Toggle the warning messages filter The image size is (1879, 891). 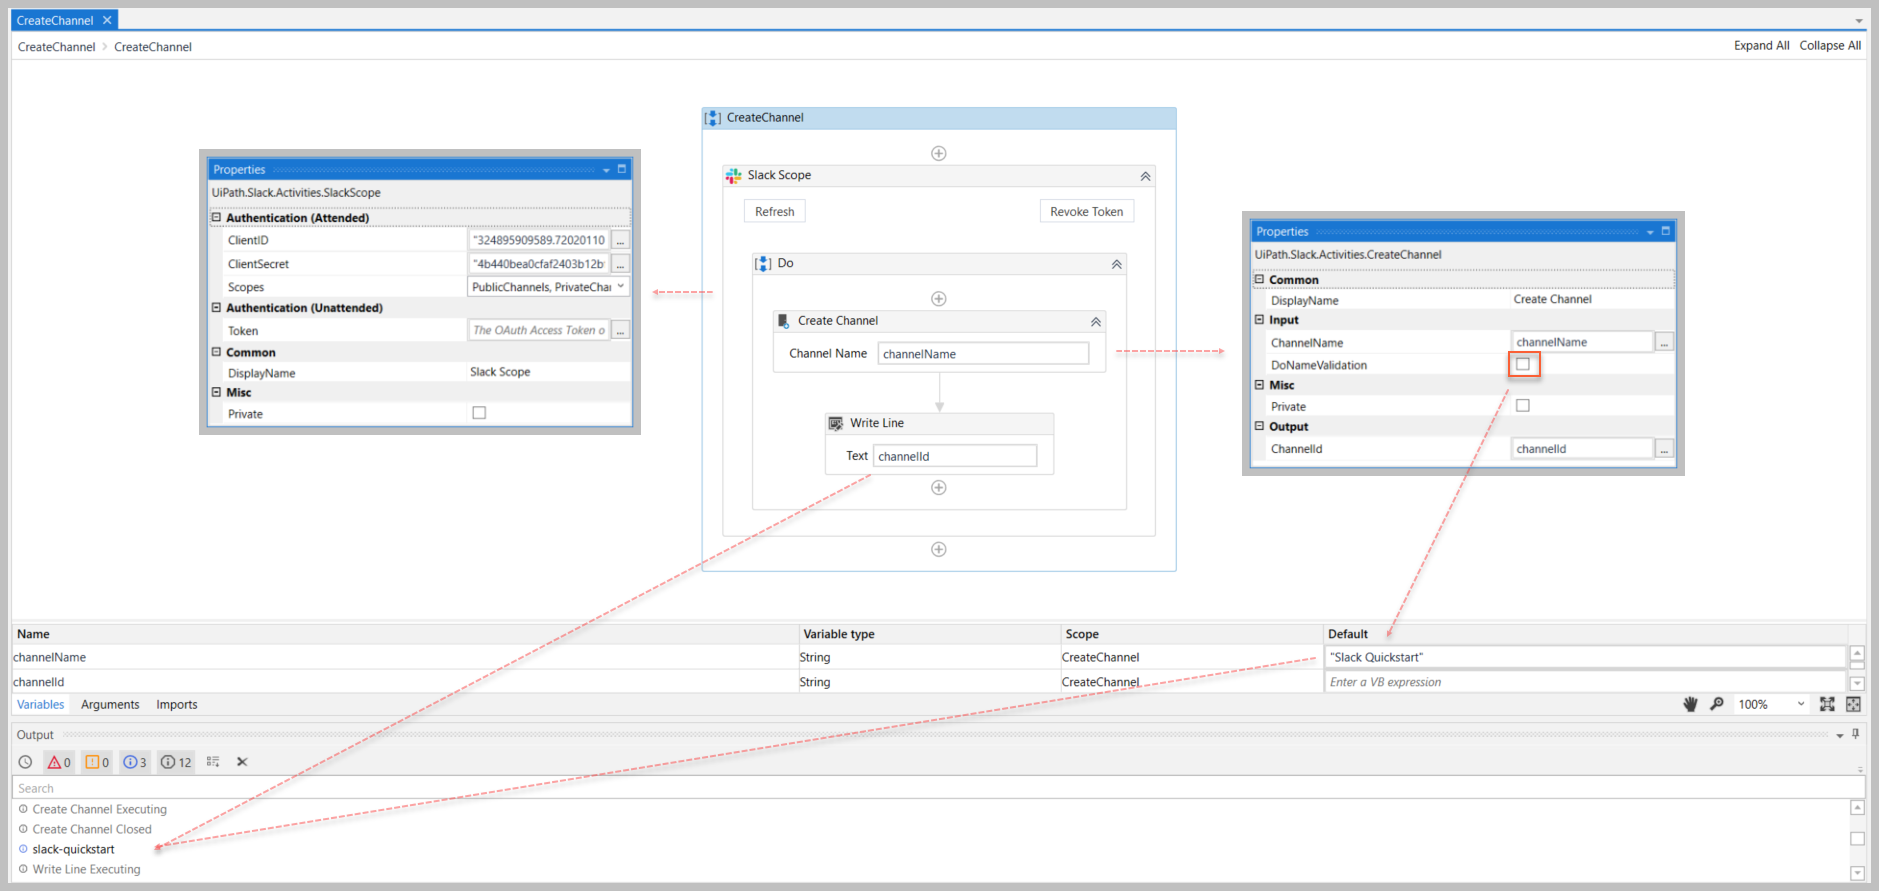pyautogui.click(x=97, y=762)
